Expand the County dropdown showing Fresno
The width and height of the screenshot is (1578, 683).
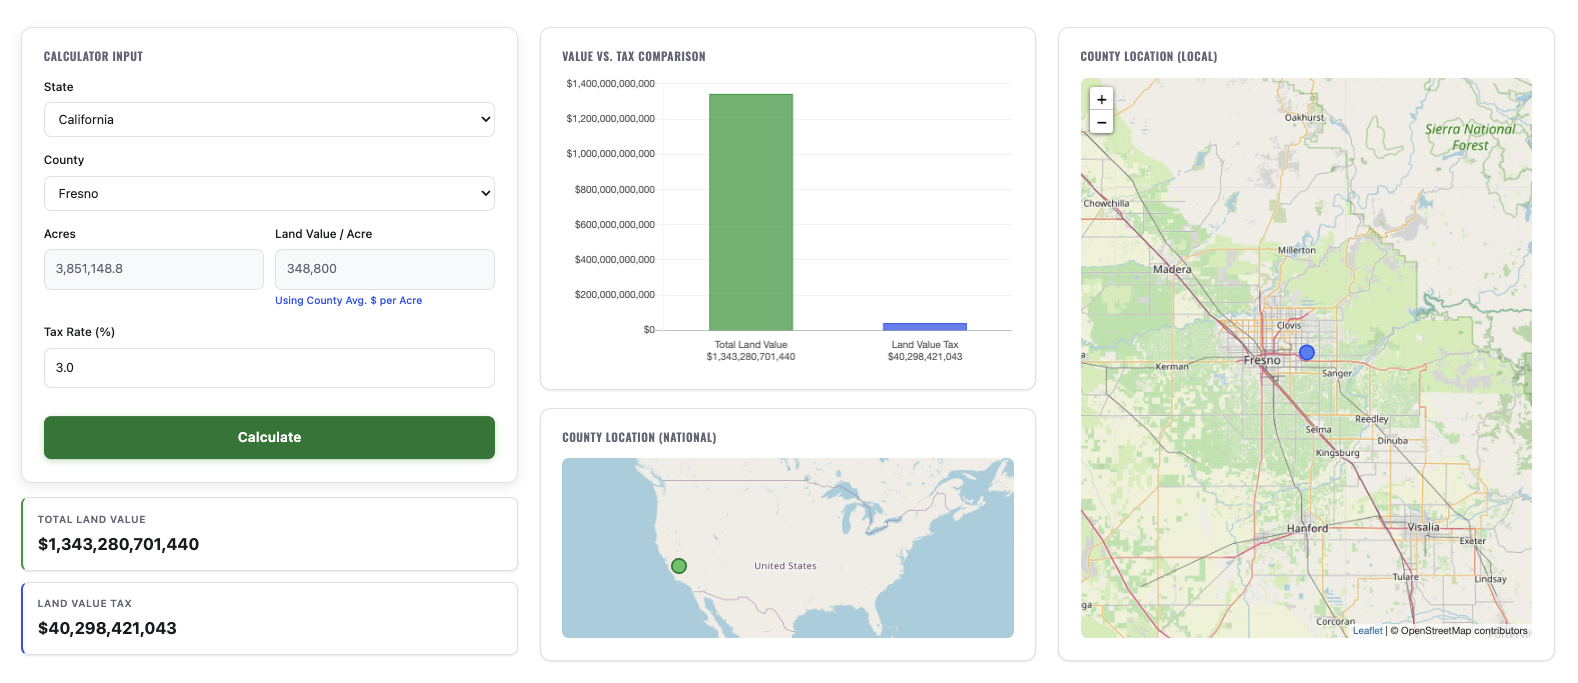269,194
